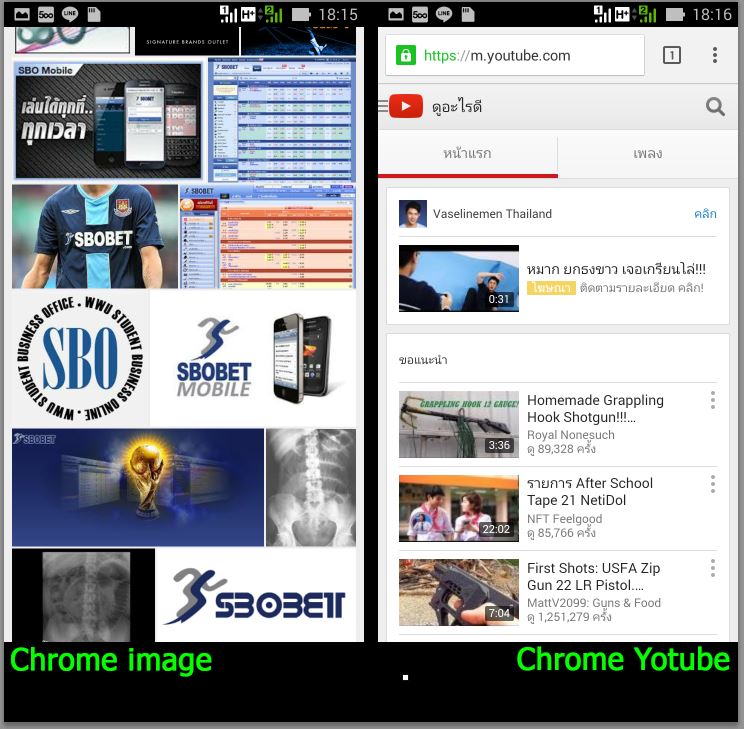The height and width of the screenshot is (729, 744).
Task: Open the SBOBET Mobile logo image
Action: 253,359
